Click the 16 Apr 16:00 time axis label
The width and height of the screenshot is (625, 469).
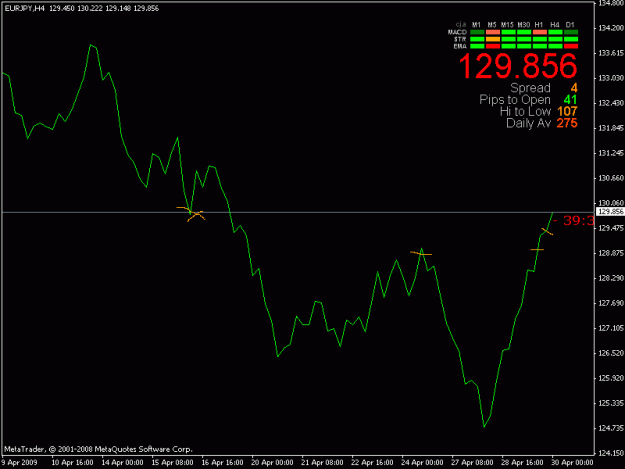[x=222, y=463]
